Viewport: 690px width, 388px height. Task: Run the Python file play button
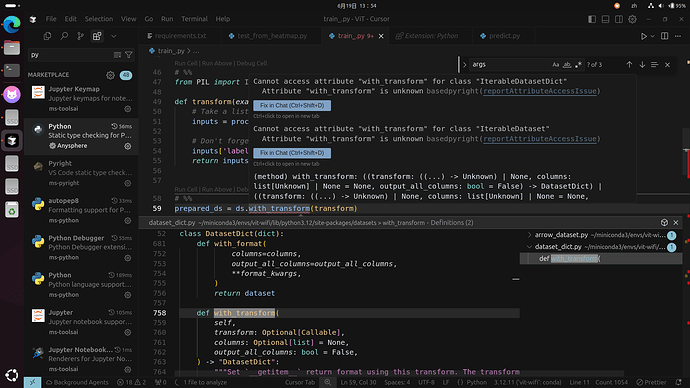(x=643, y=36)
